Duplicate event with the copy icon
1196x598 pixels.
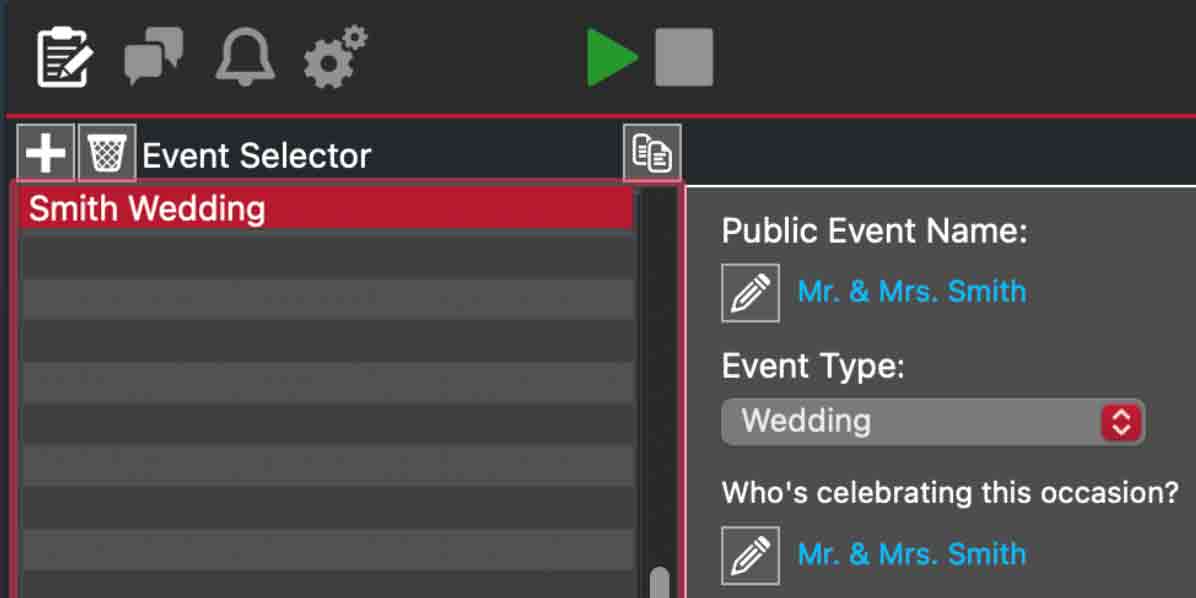[652, 154]
